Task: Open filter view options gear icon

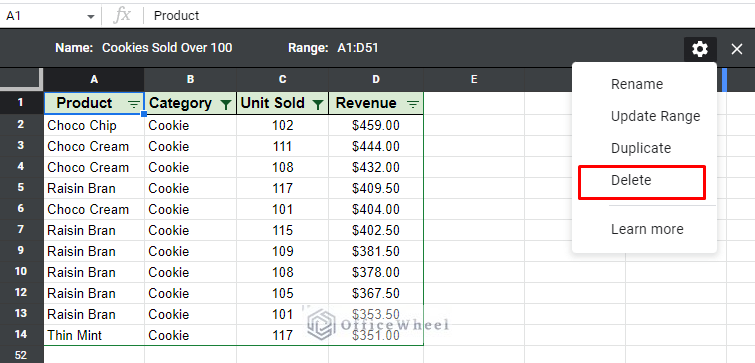Action: pos(700,49)
